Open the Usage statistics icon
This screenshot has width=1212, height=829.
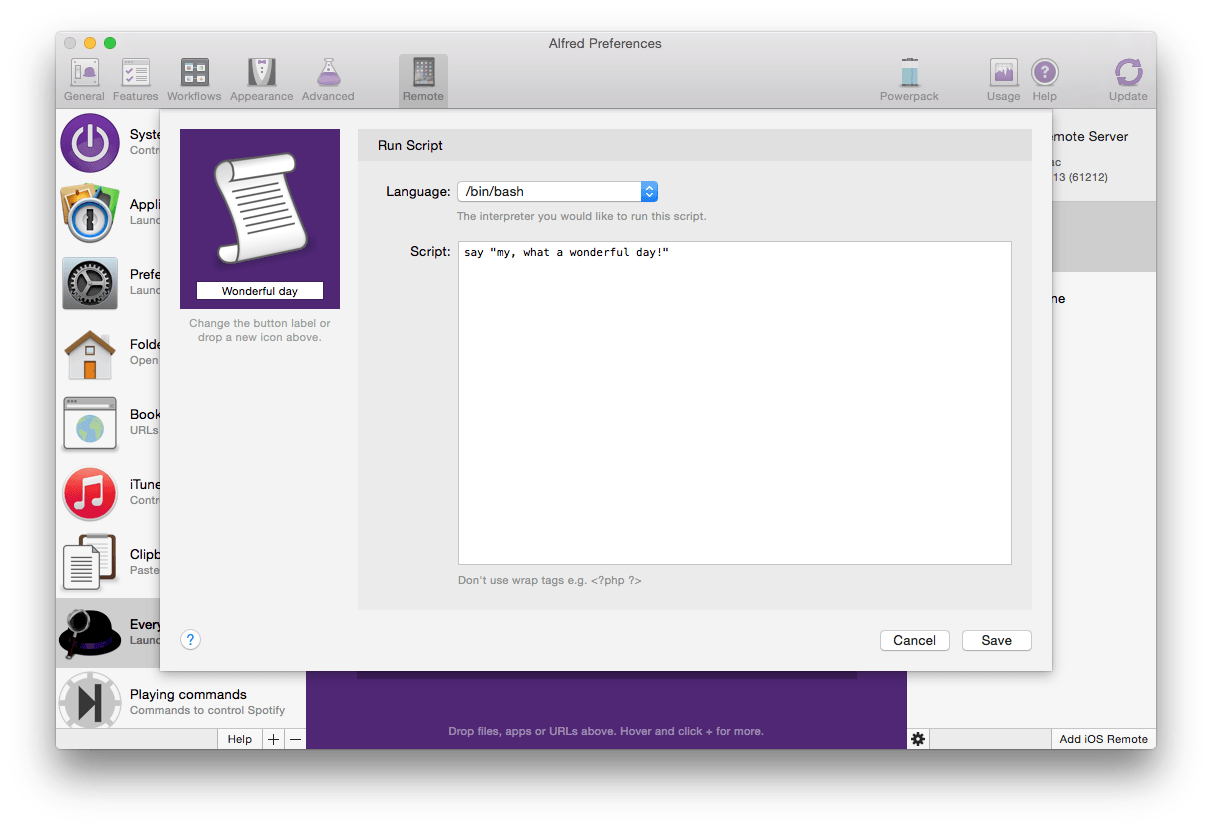tap(1003, 75)
